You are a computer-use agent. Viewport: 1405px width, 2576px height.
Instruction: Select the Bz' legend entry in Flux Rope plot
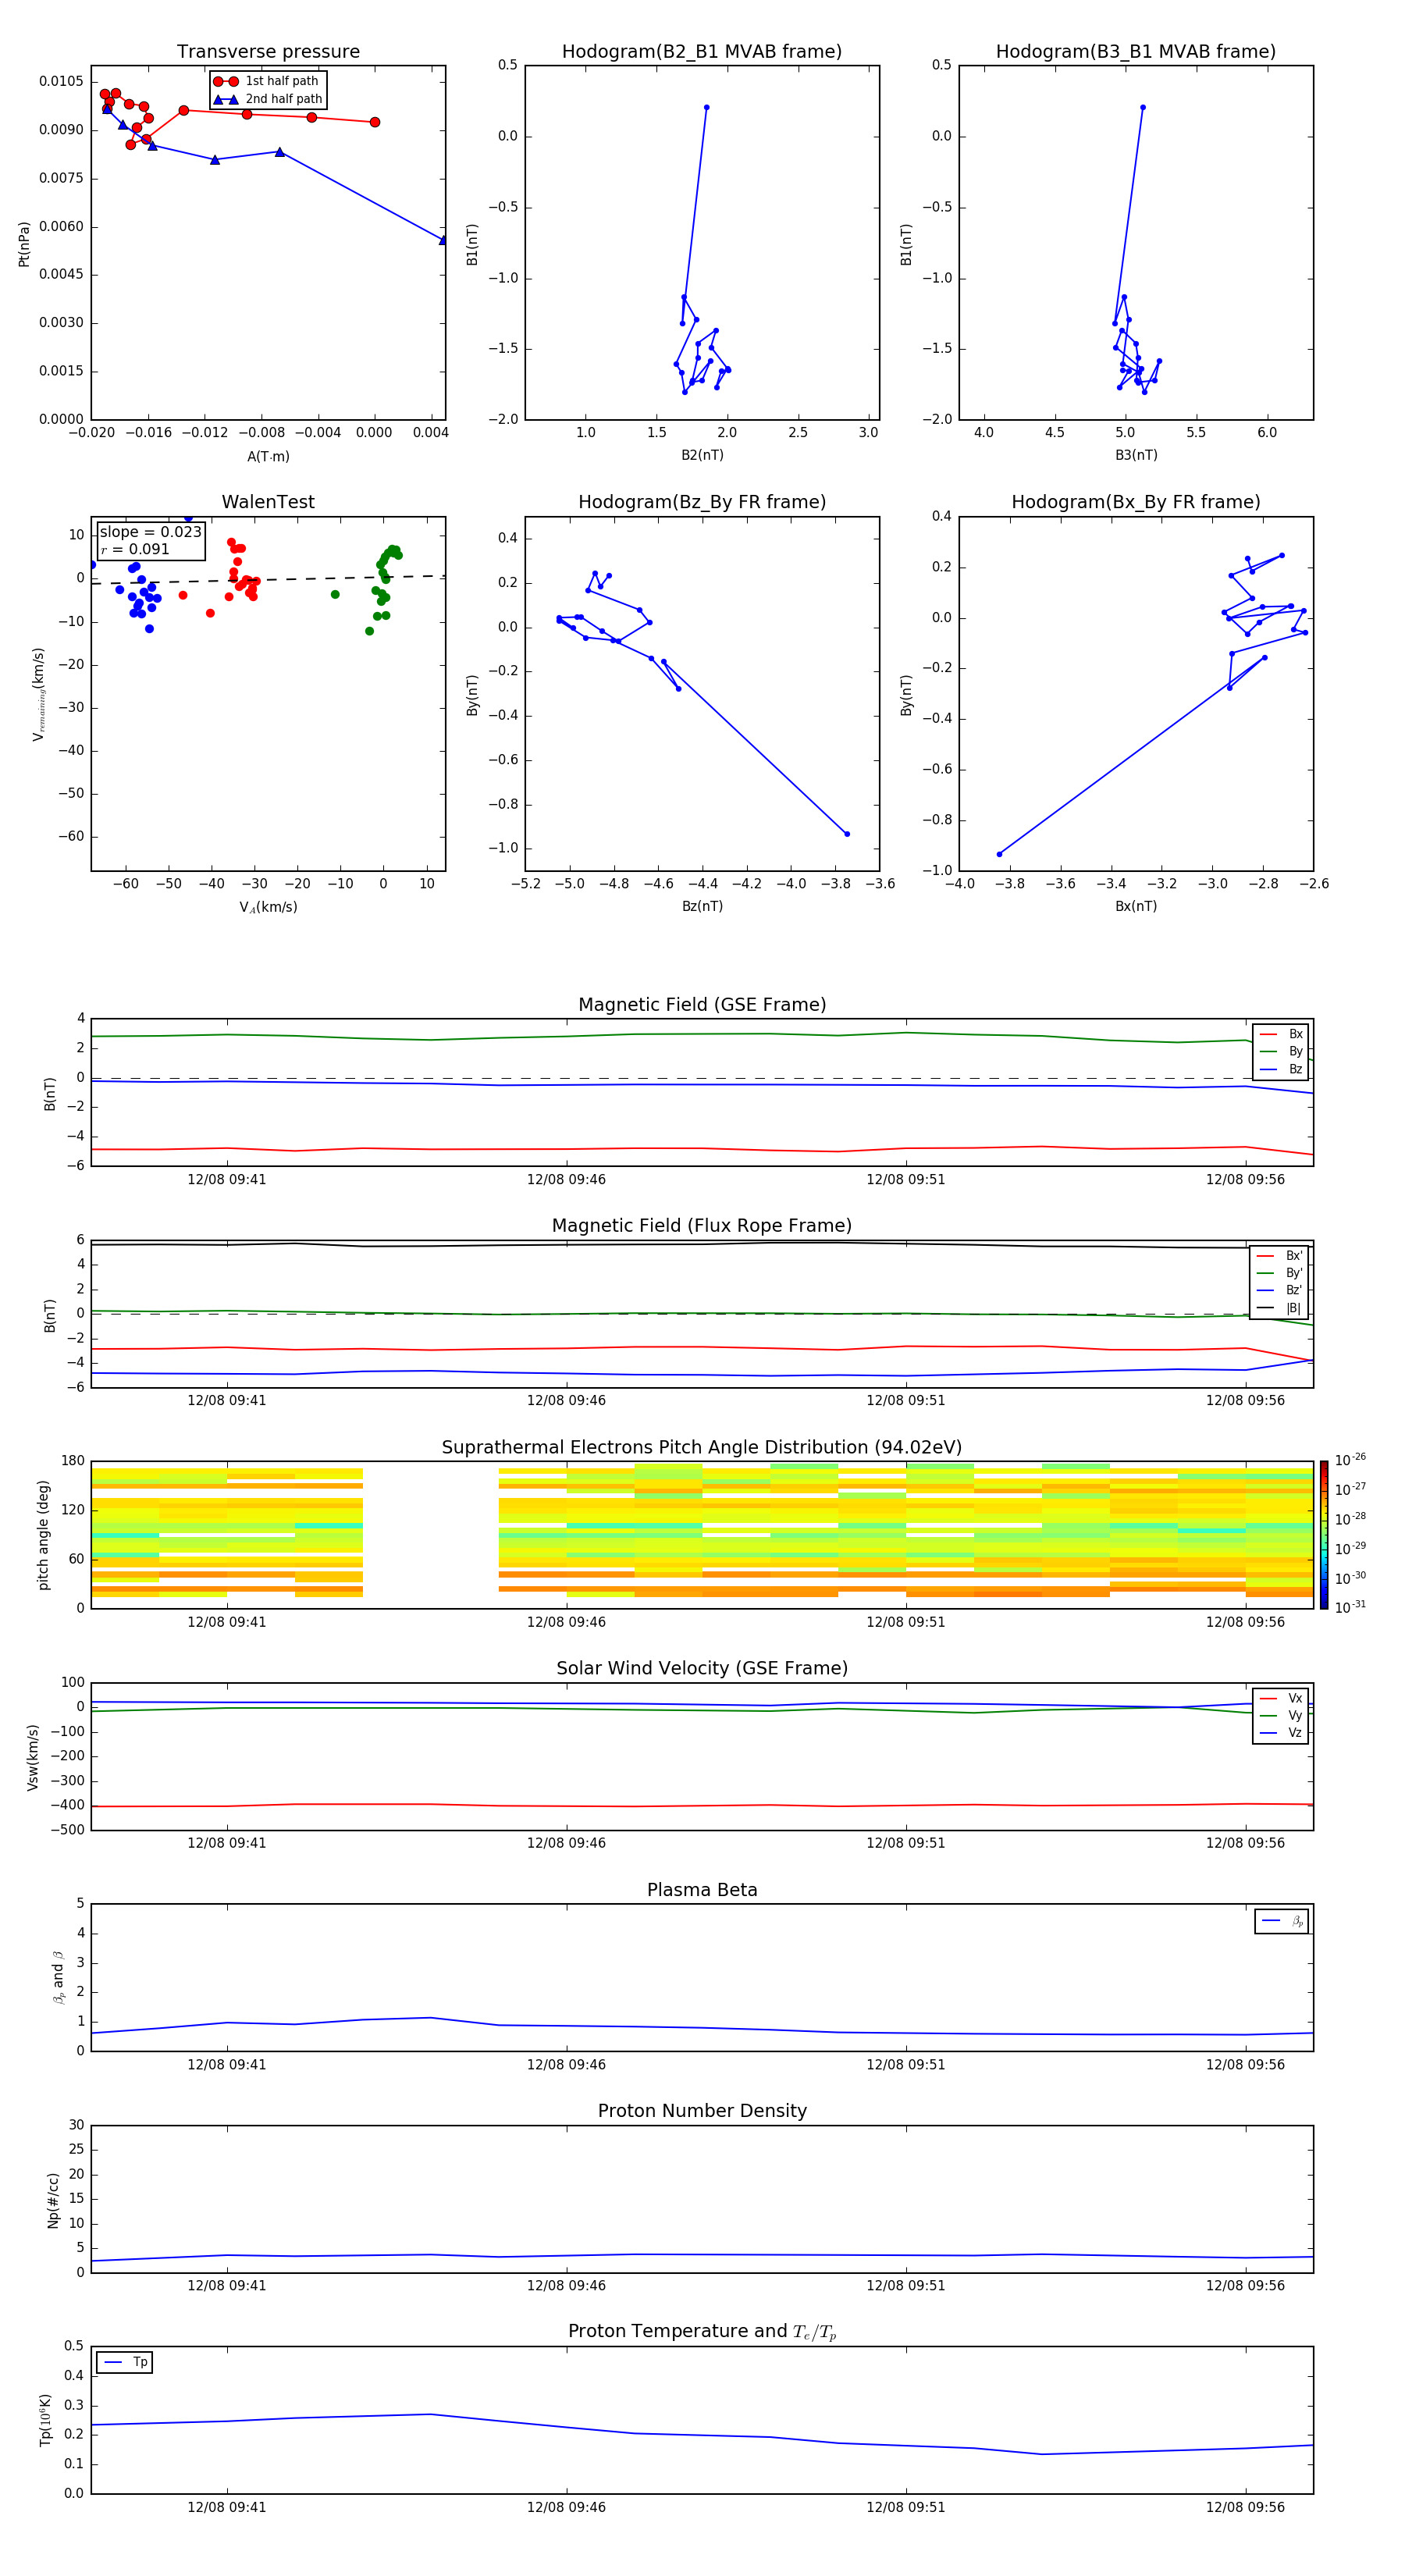[x=1279, y=1290]
